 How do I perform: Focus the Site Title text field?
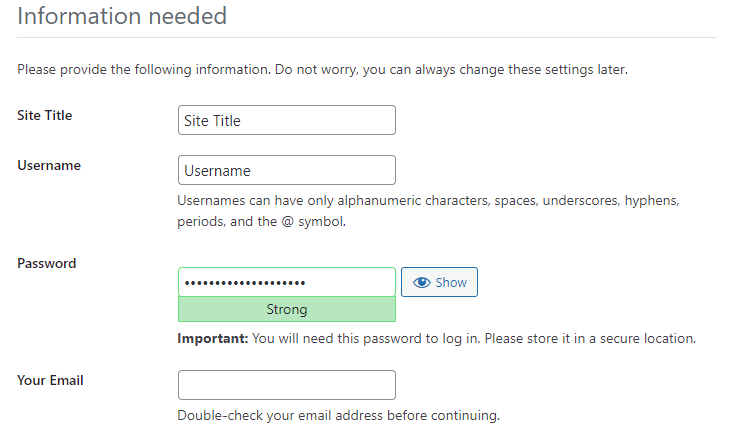pyautogui.click(x=286, y=120)
